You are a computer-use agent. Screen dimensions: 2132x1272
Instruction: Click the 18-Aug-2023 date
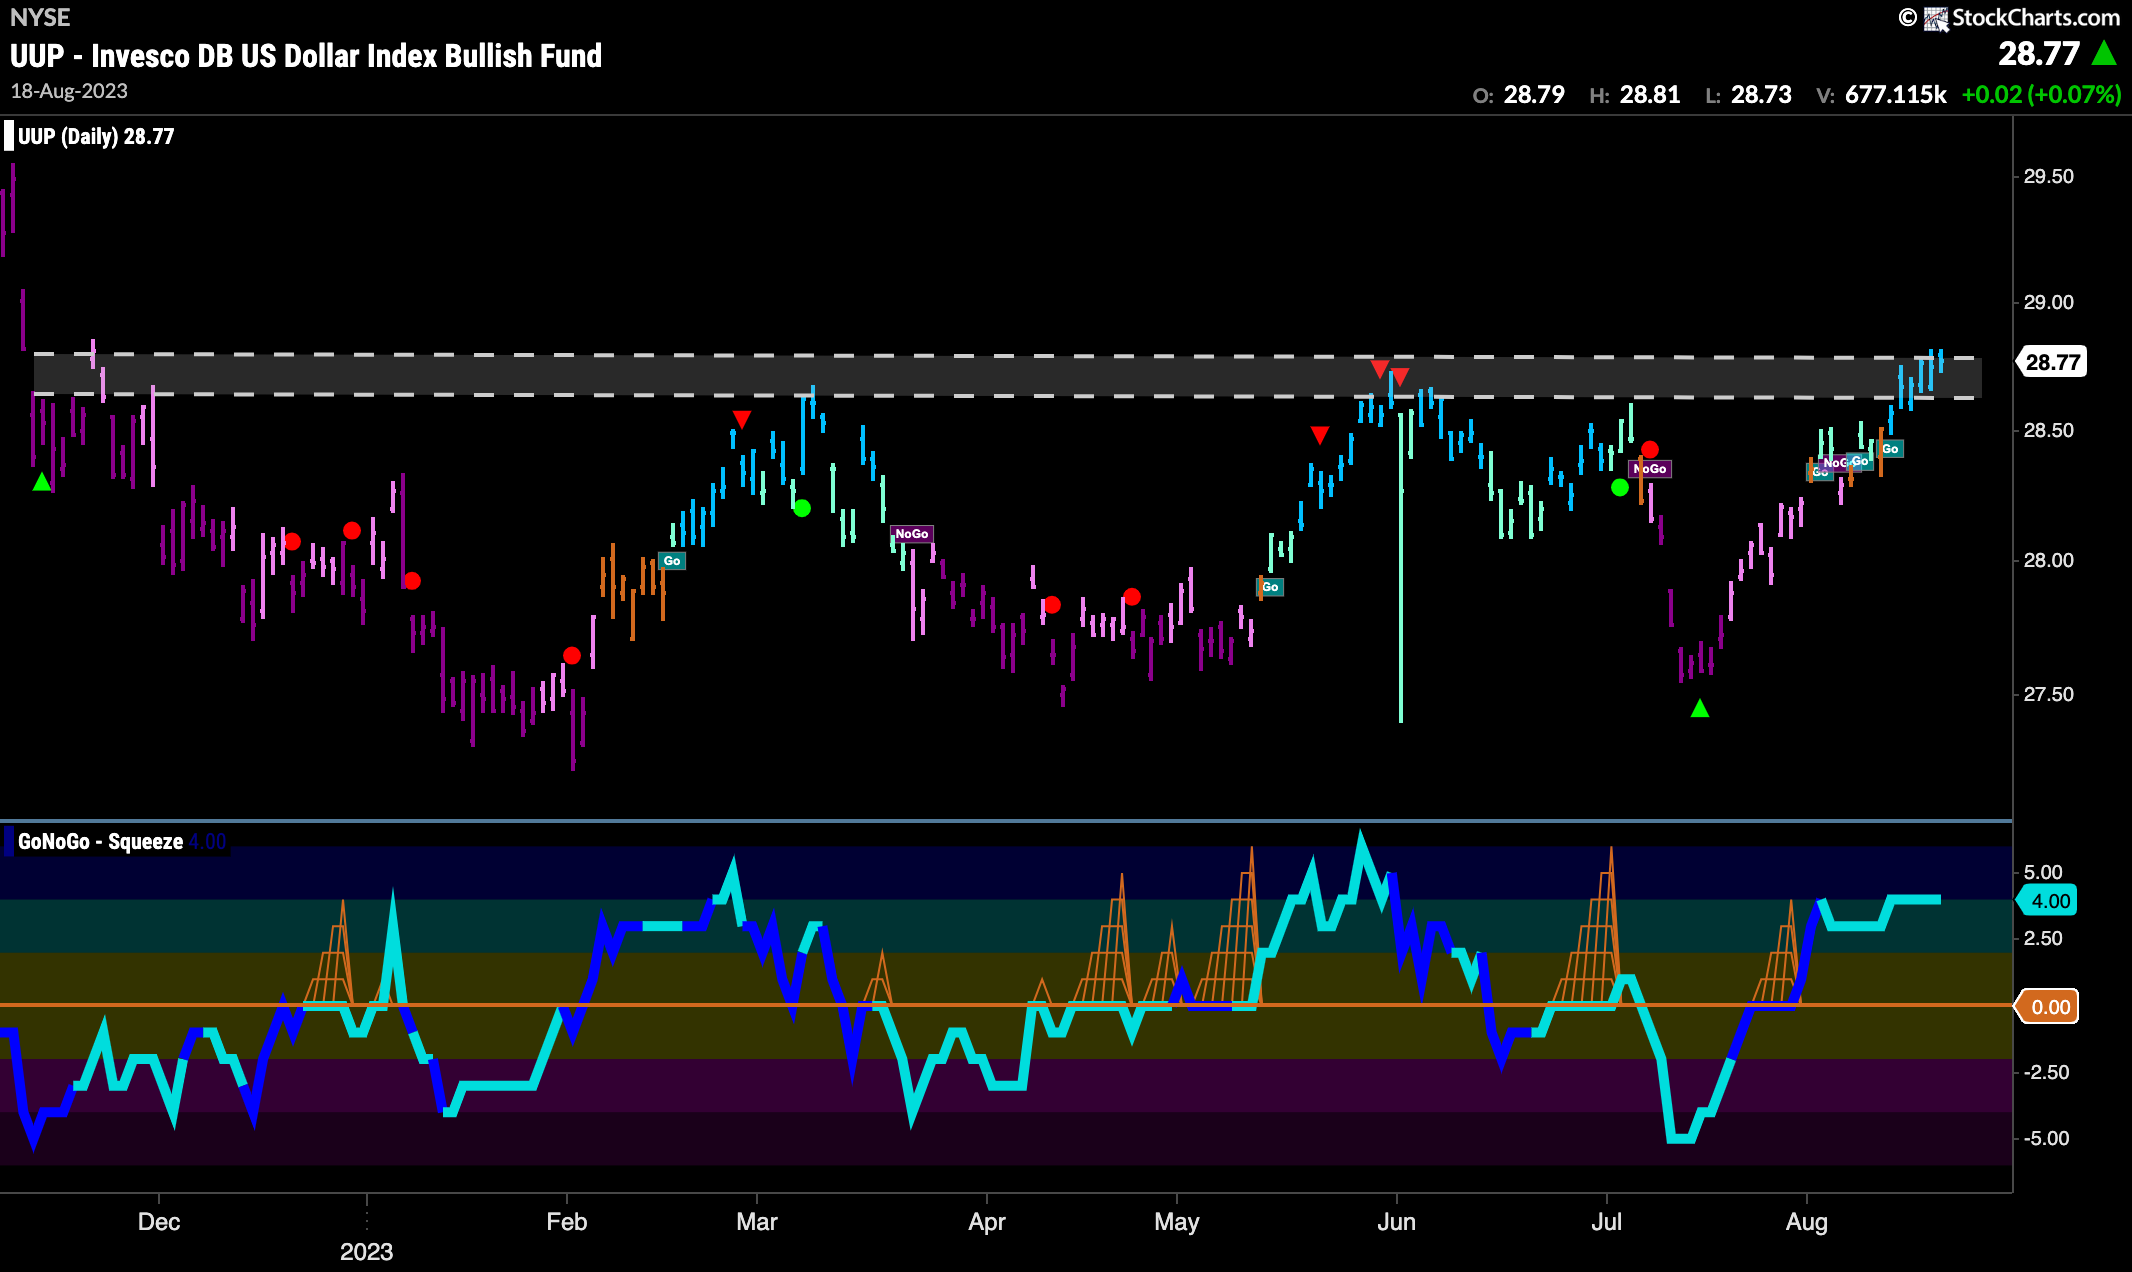[x=69, y=91]
